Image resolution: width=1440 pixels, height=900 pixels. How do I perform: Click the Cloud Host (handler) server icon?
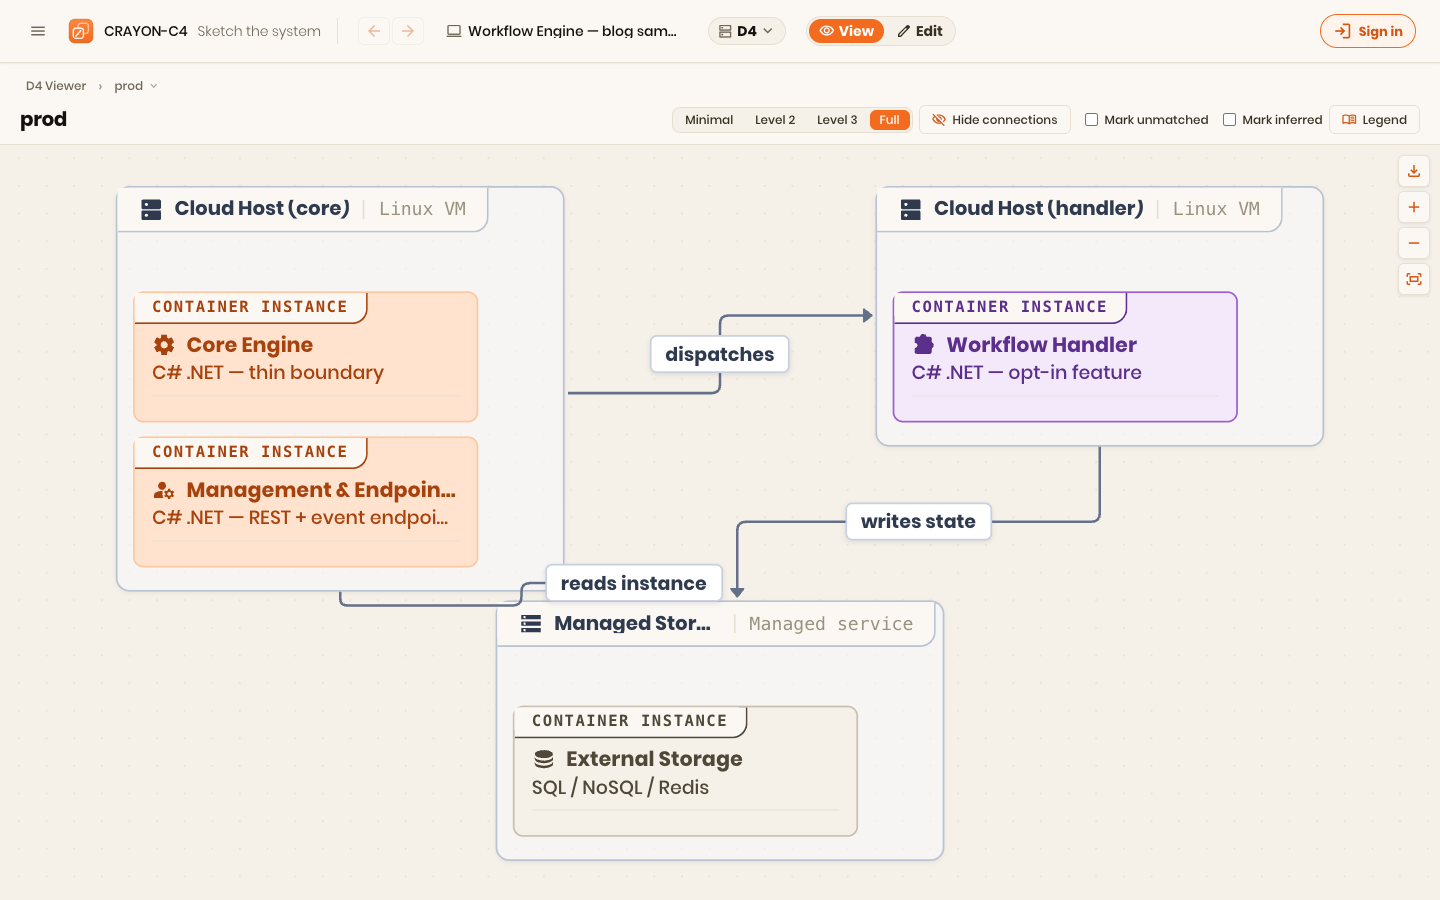click(x=911, y=209)
